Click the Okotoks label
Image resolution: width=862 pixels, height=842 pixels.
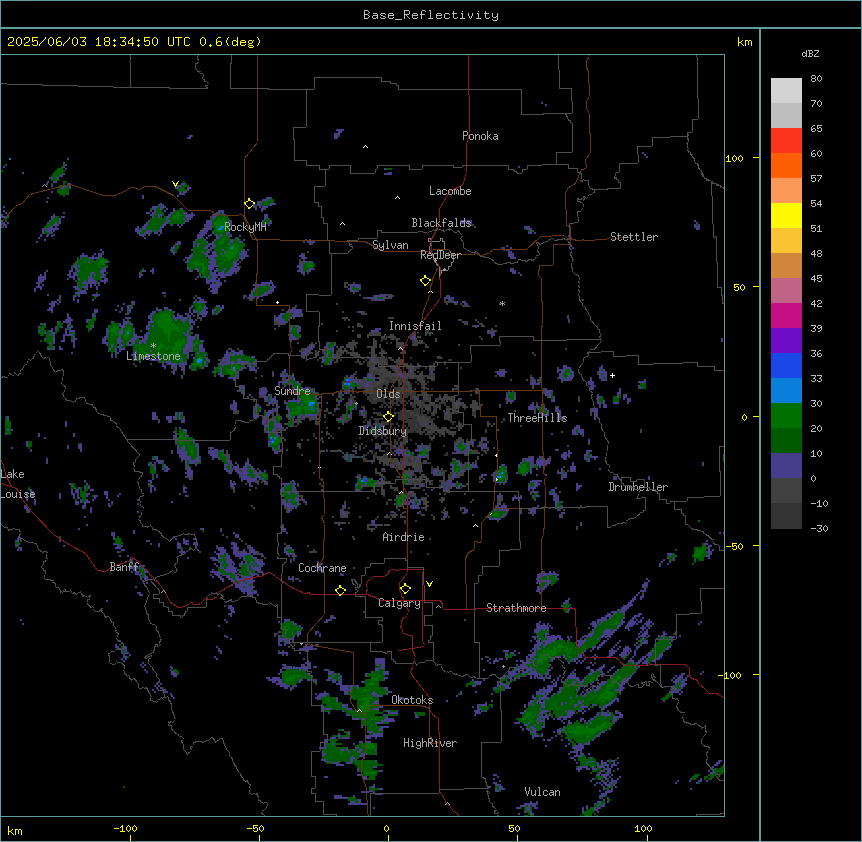pyautogui.click(x=412, y=700)
